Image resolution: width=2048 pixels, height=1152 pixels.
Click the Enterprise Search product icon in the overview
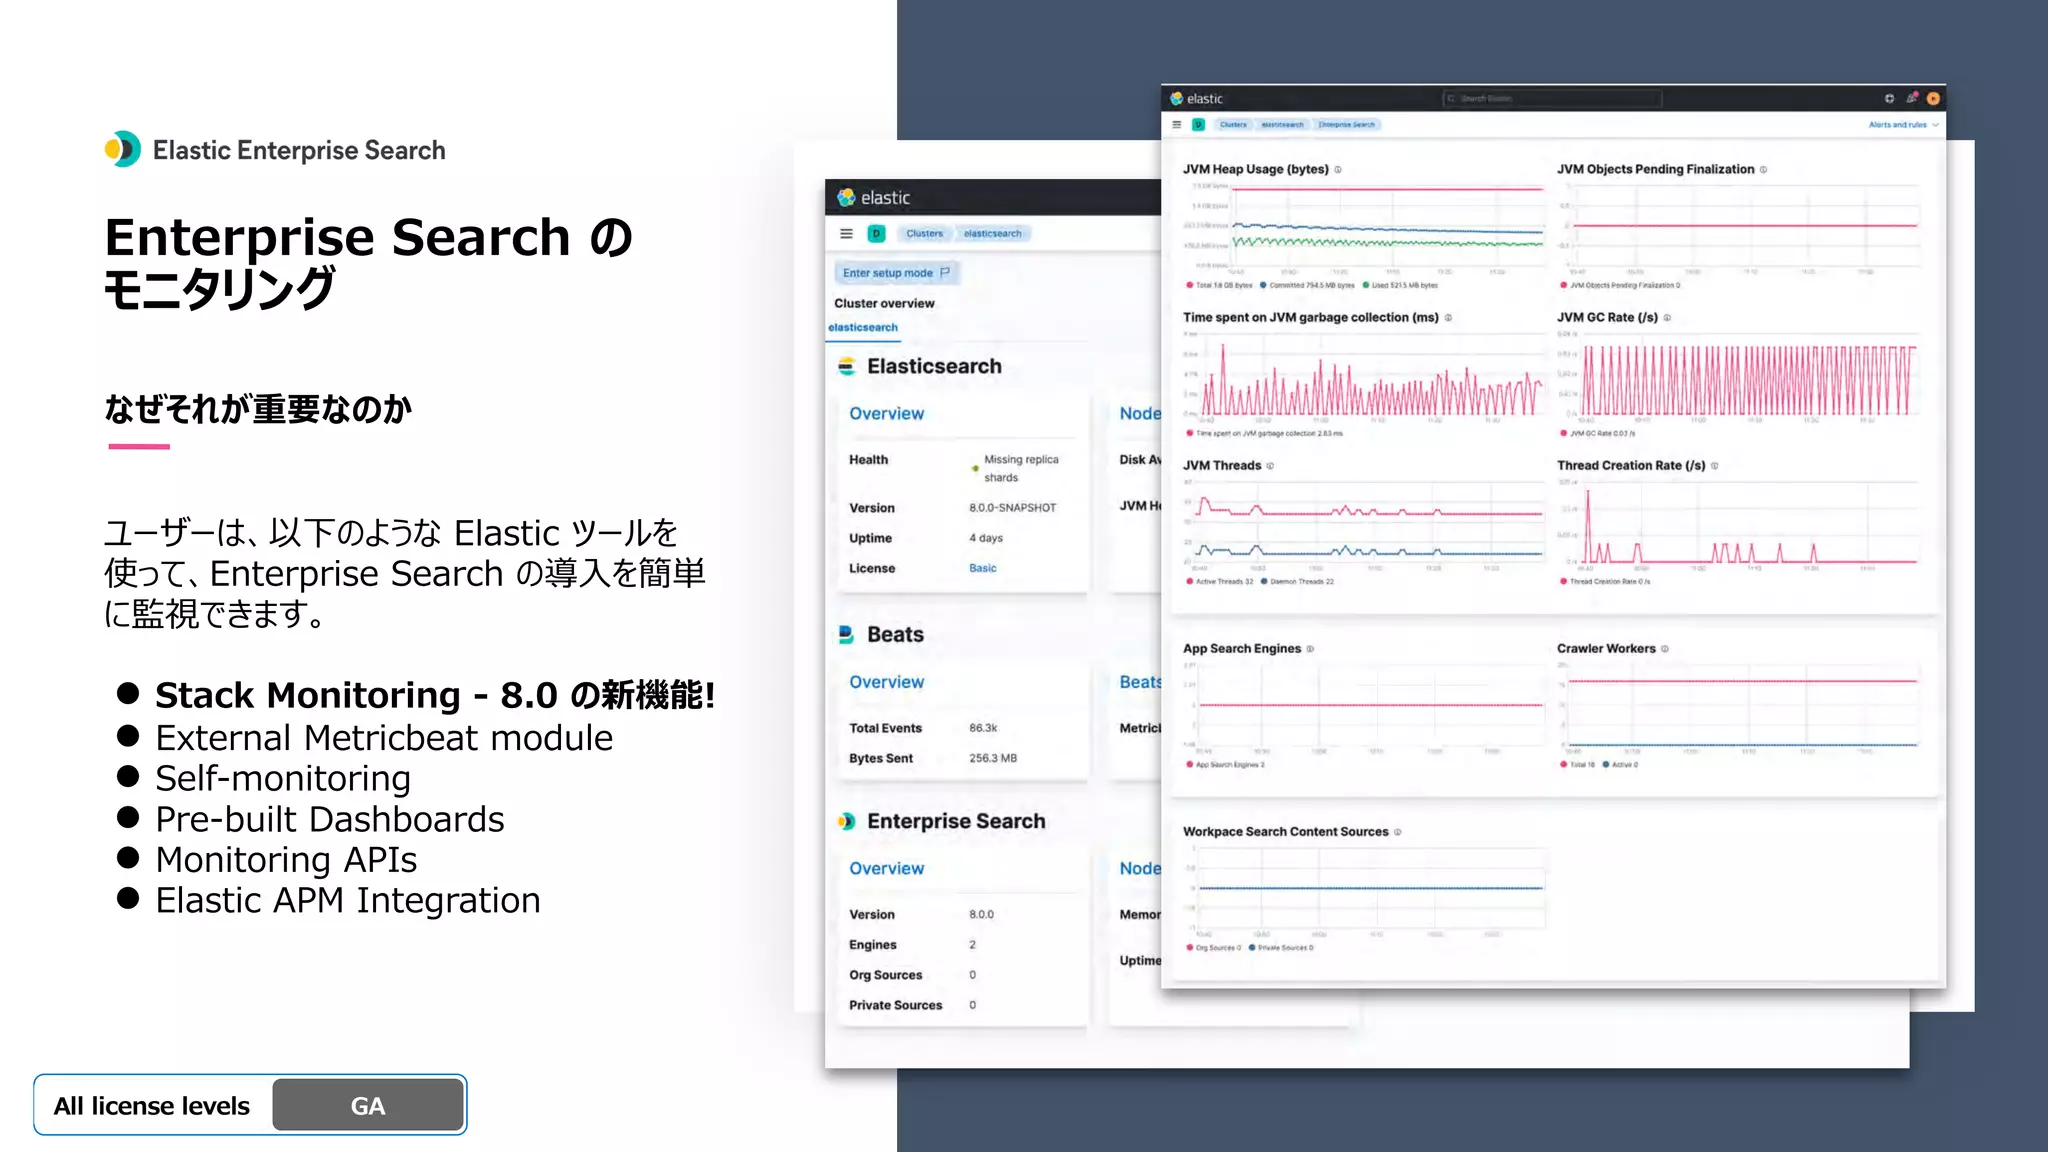pos(847,821)
